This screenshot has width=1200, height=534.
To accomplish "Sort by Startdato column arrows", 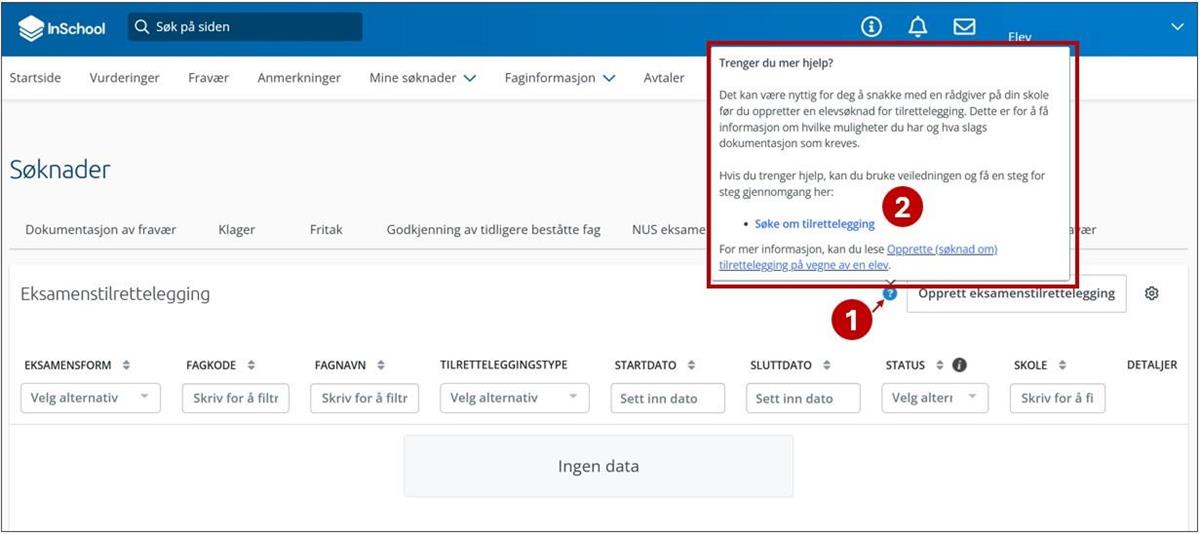I will [691, 365].
